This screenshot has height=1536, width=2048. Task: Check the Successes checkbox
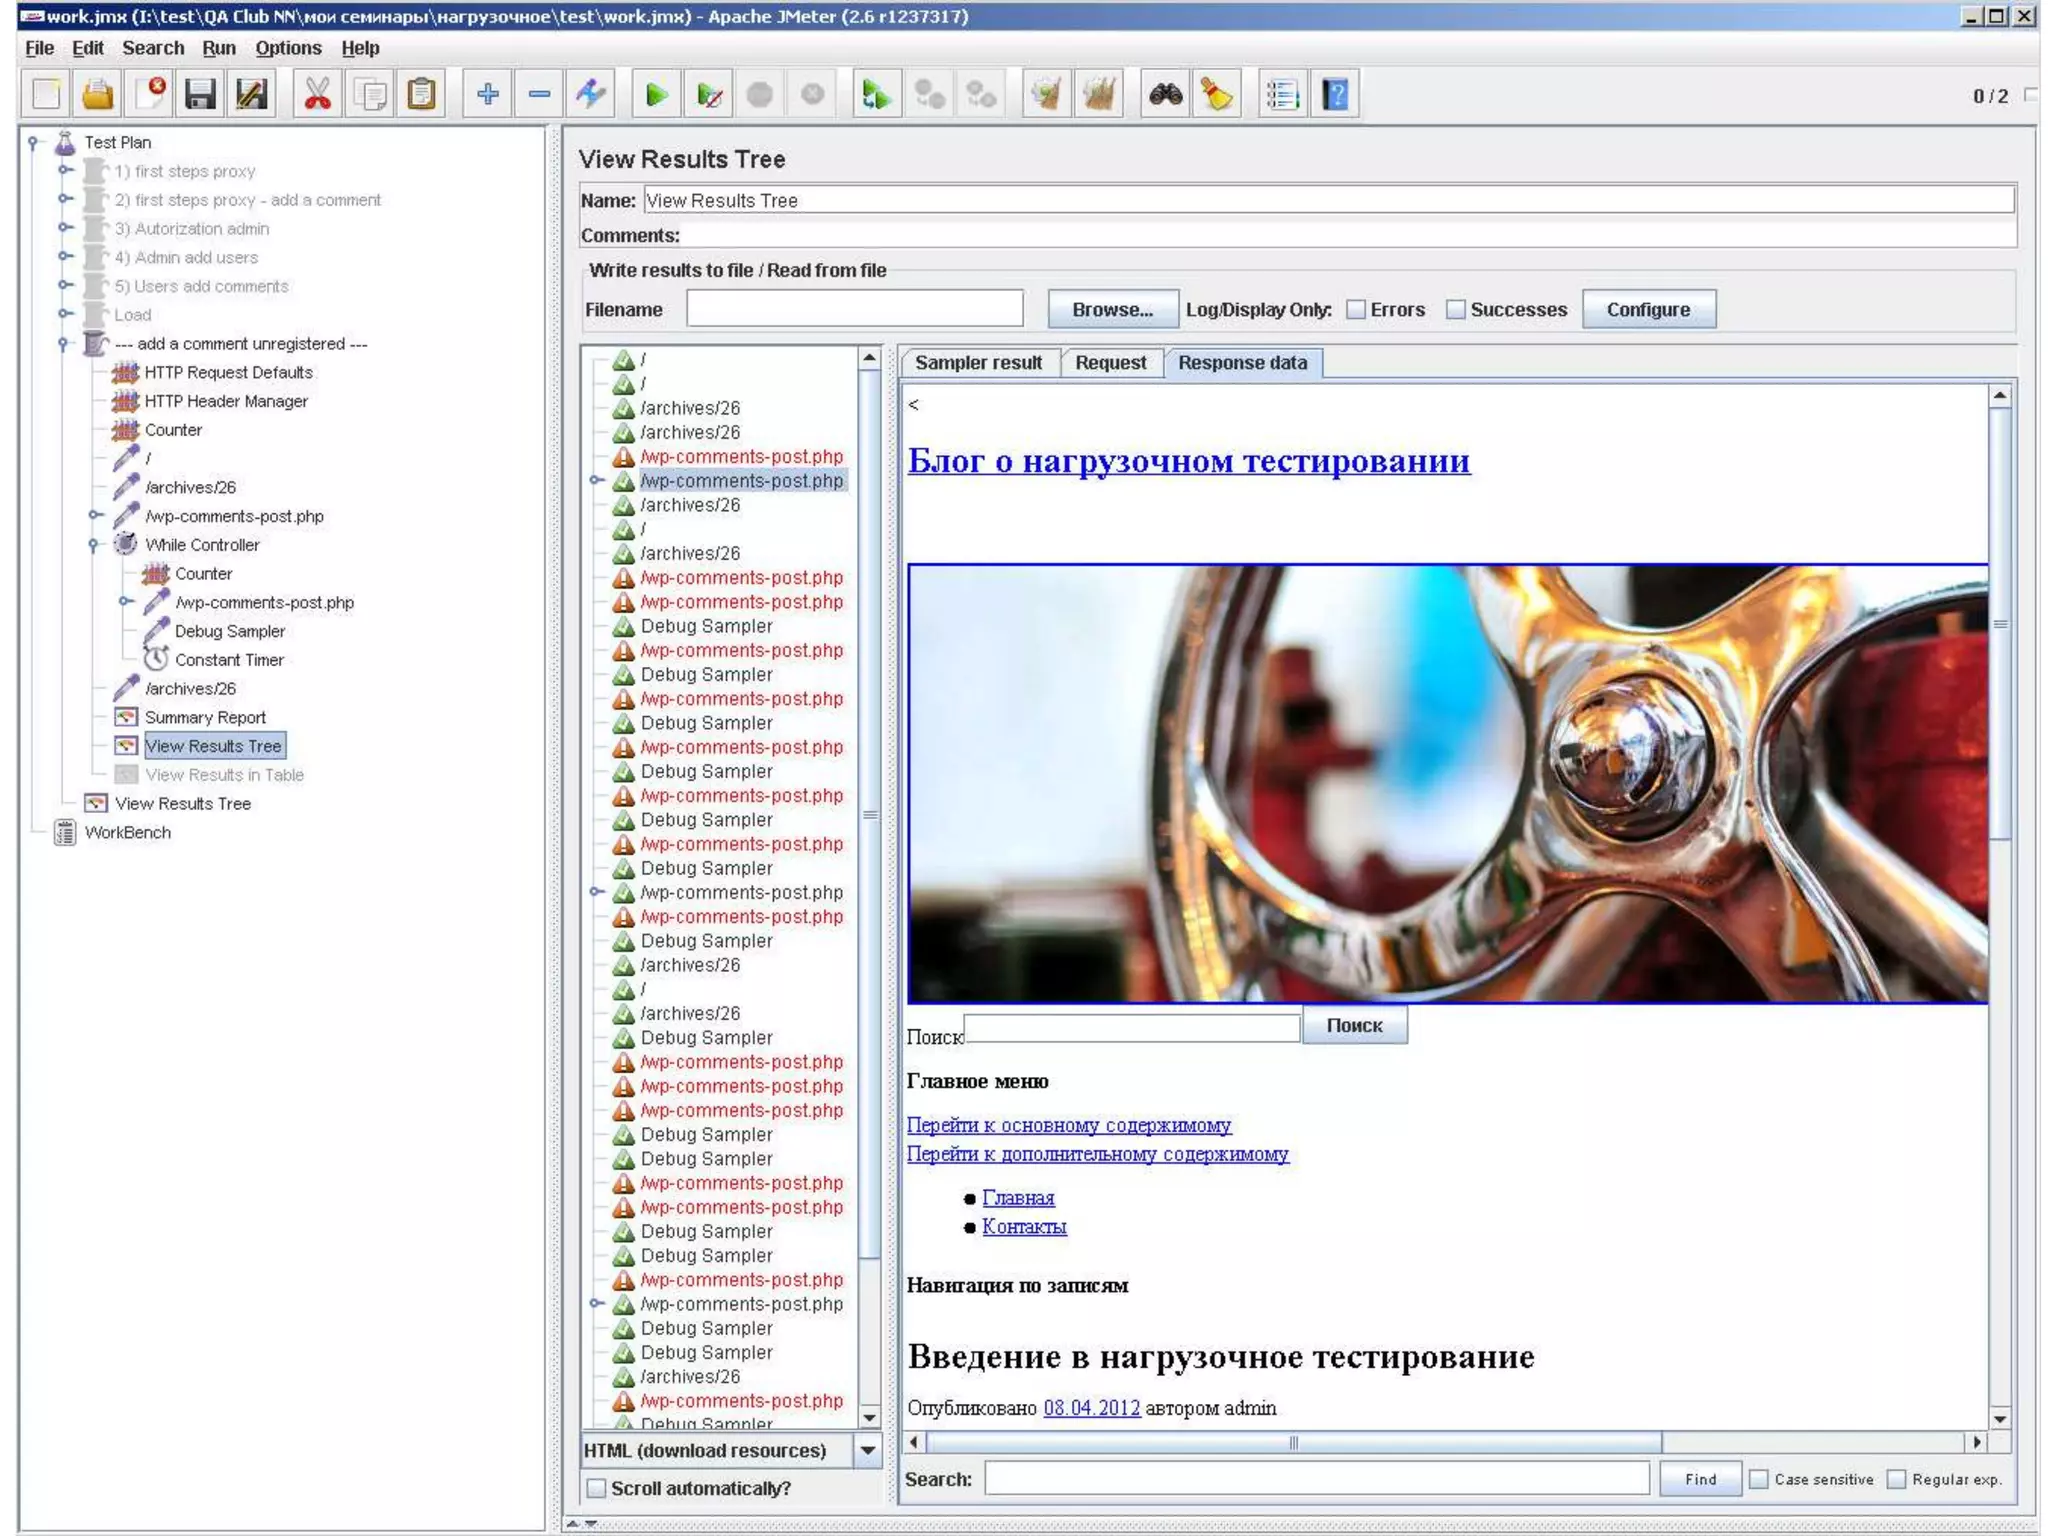pyautogui.click(x=1456, y=310)
